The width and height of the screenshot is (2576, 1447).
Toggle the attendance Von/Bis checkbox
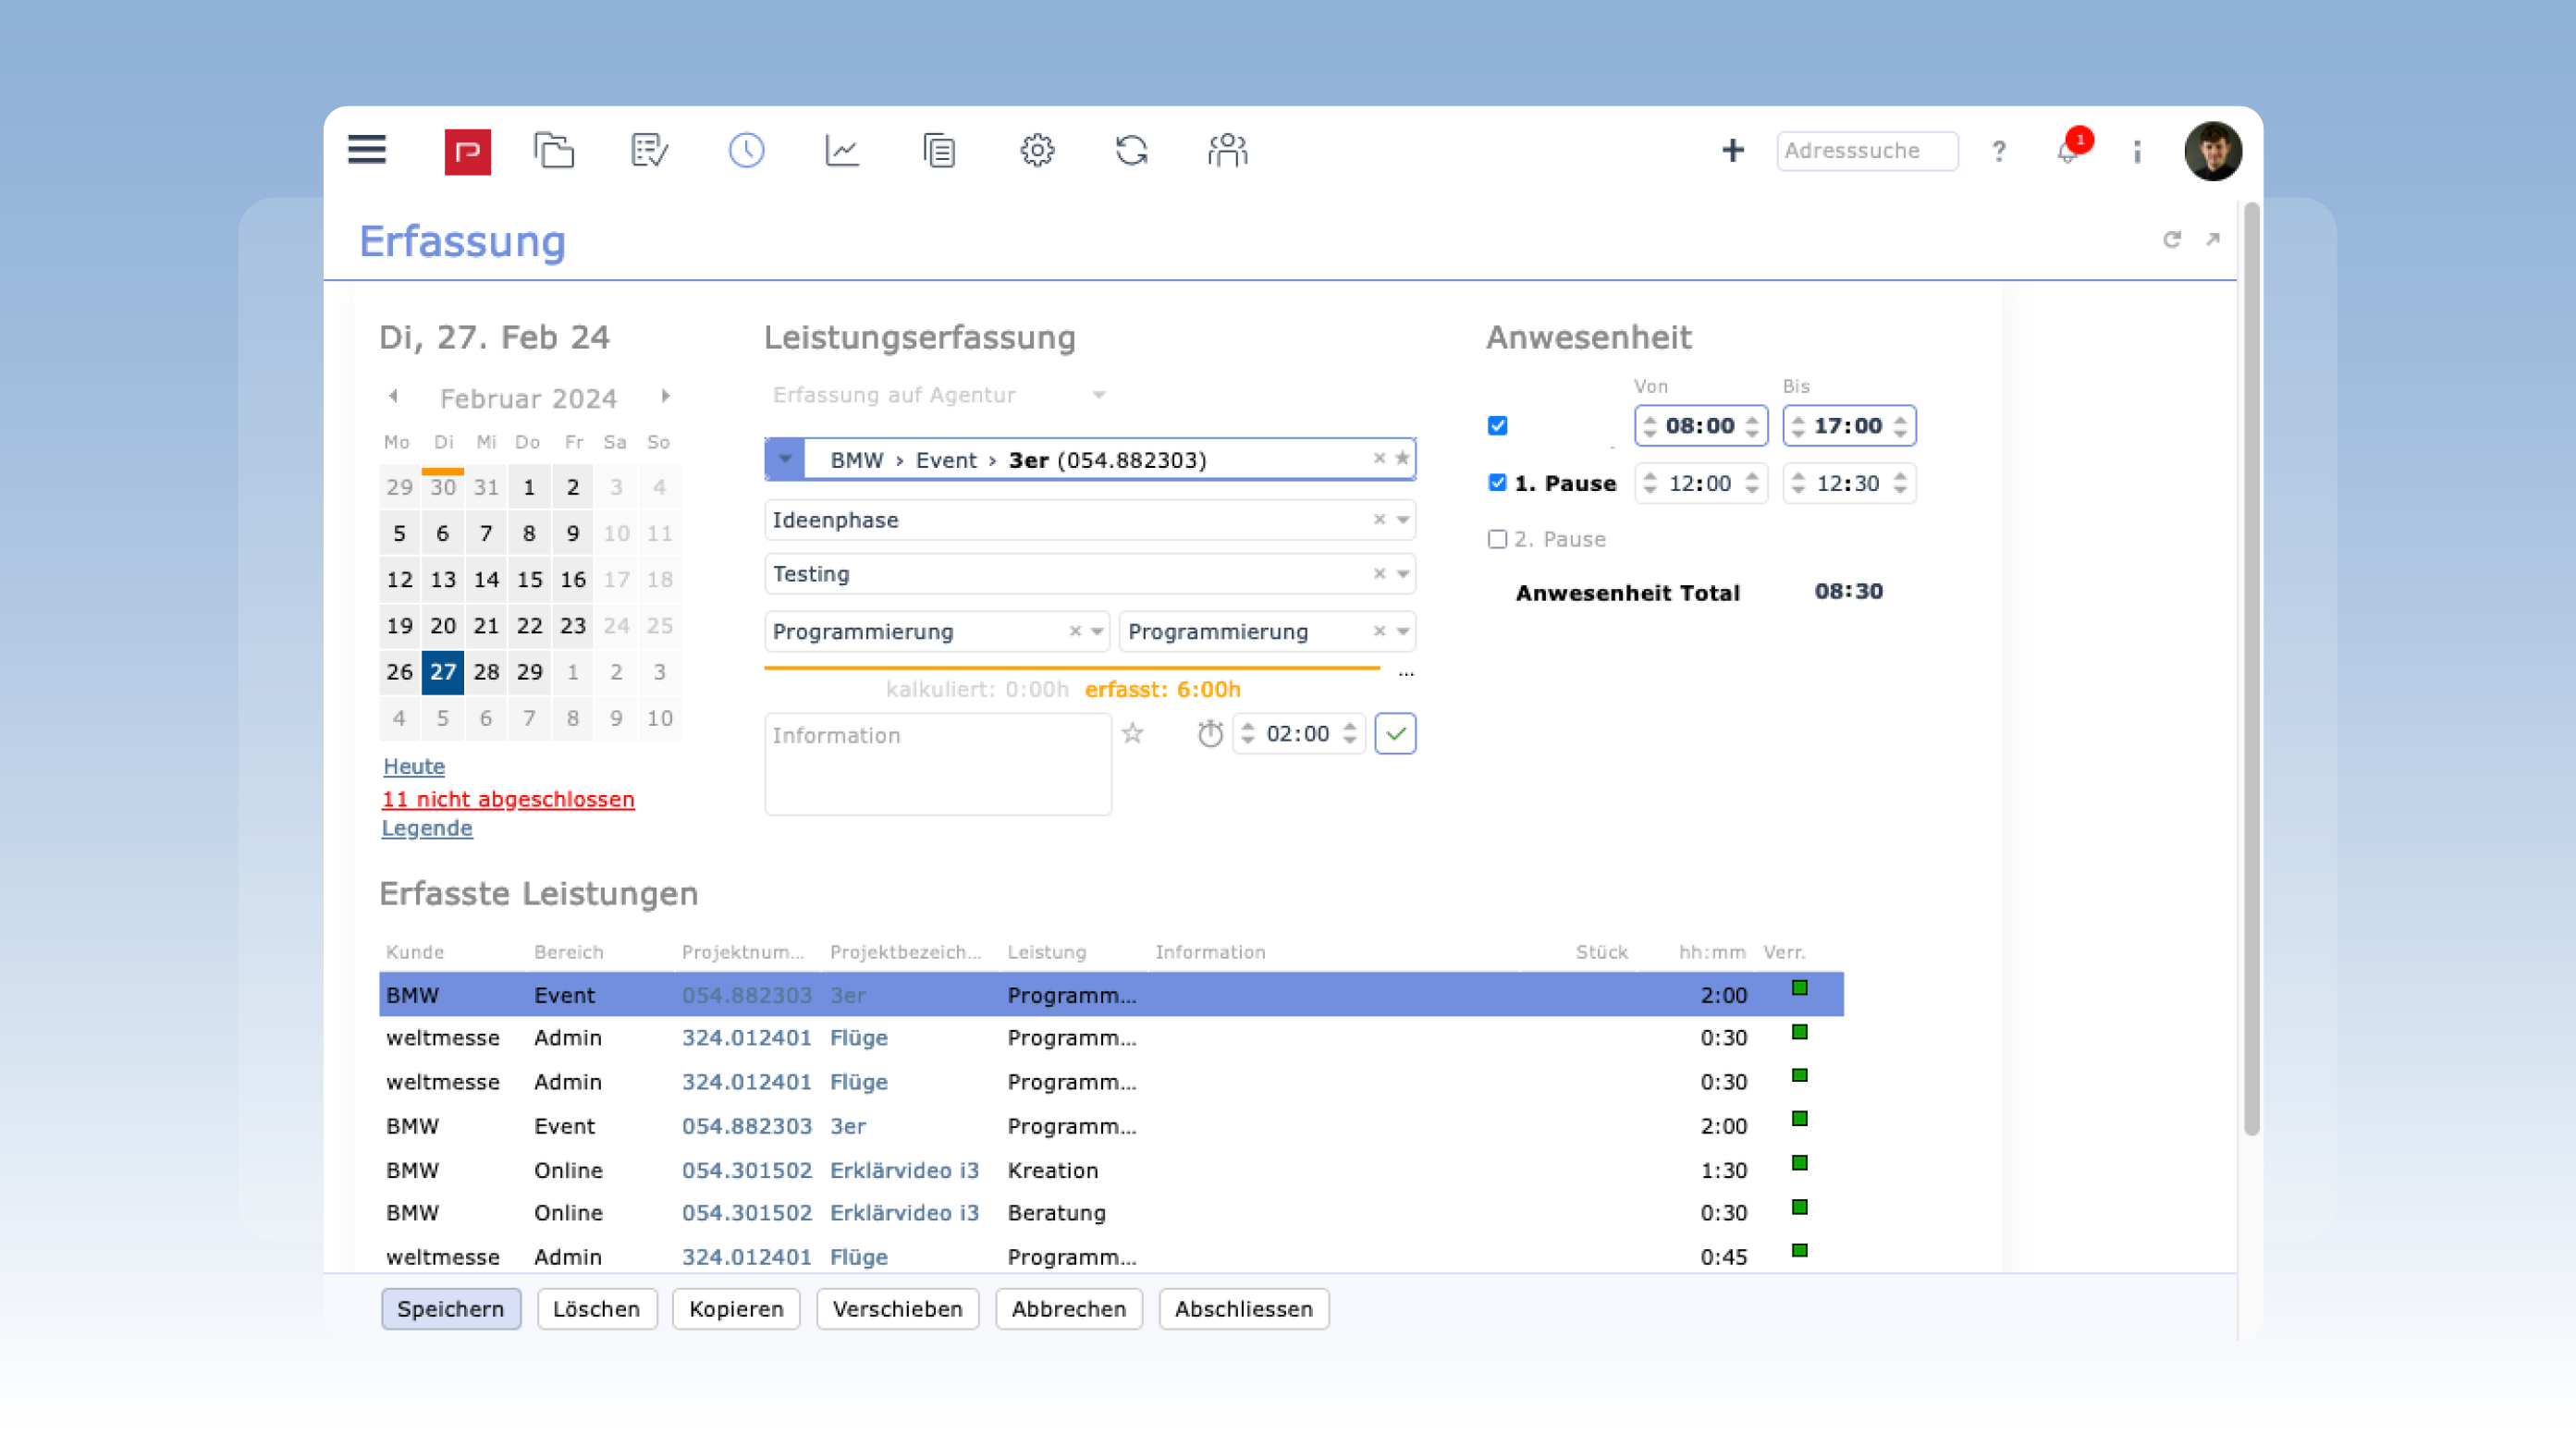point(1497,426)
